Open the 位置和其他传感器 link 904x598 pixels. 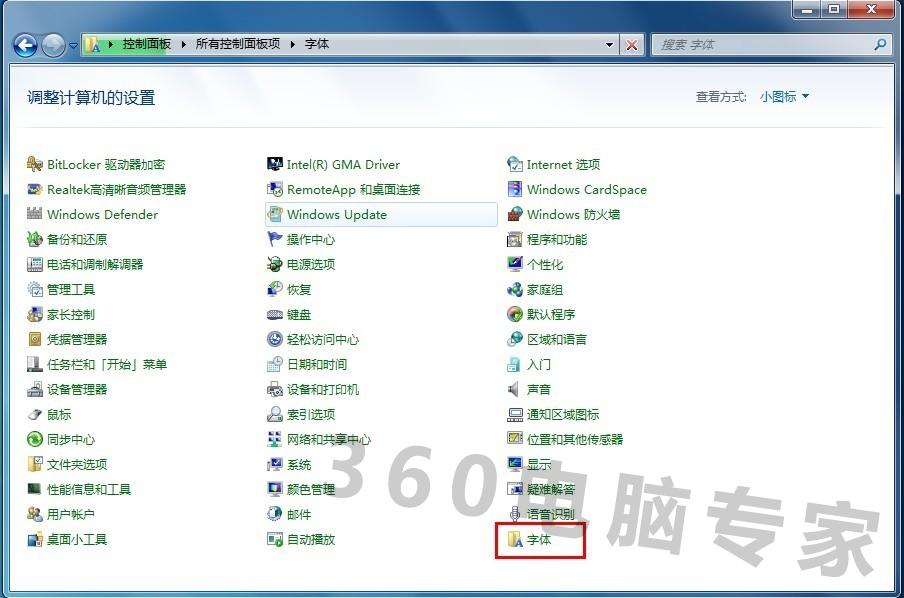[575, 439]
